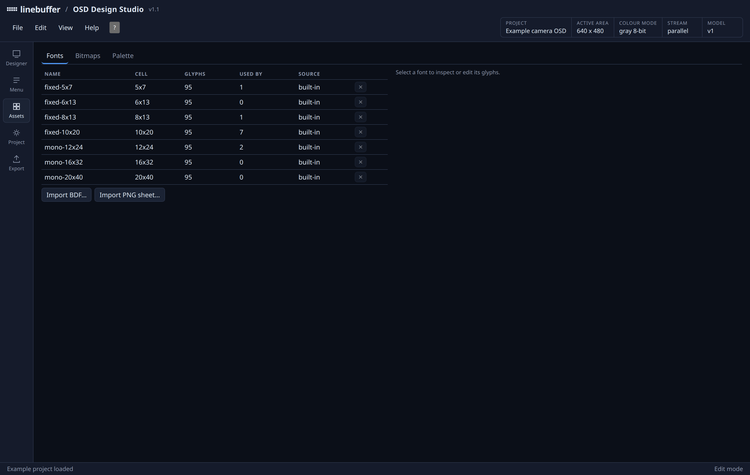This screenshot has width=750, height=475.
Task: Open the Project settings sidebar icon
Action: click(16, 137)
